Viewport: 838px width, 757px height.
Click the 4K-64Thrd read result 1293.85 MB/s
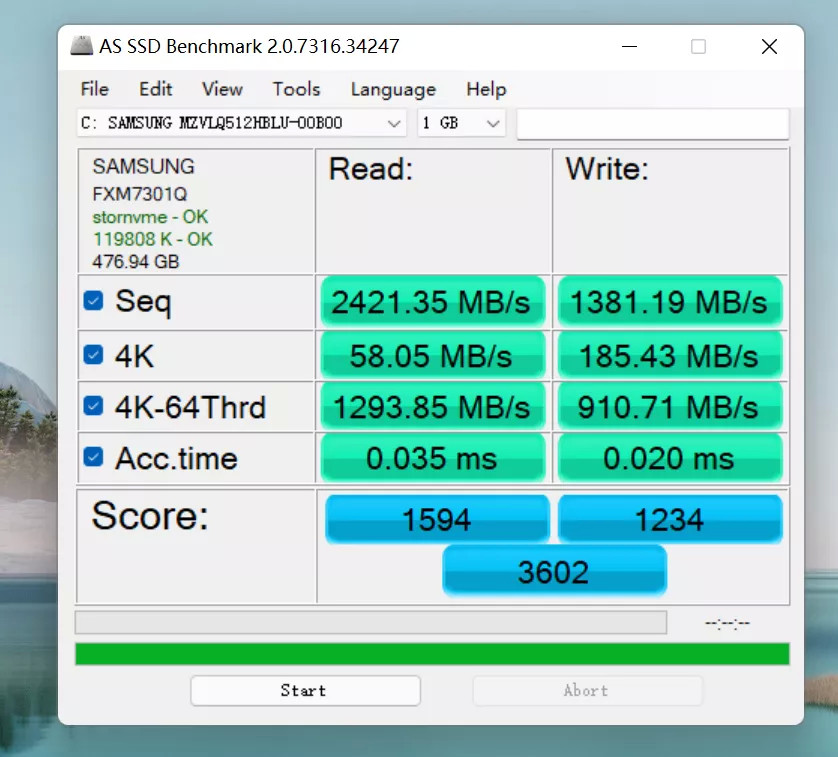coord(433,406)
